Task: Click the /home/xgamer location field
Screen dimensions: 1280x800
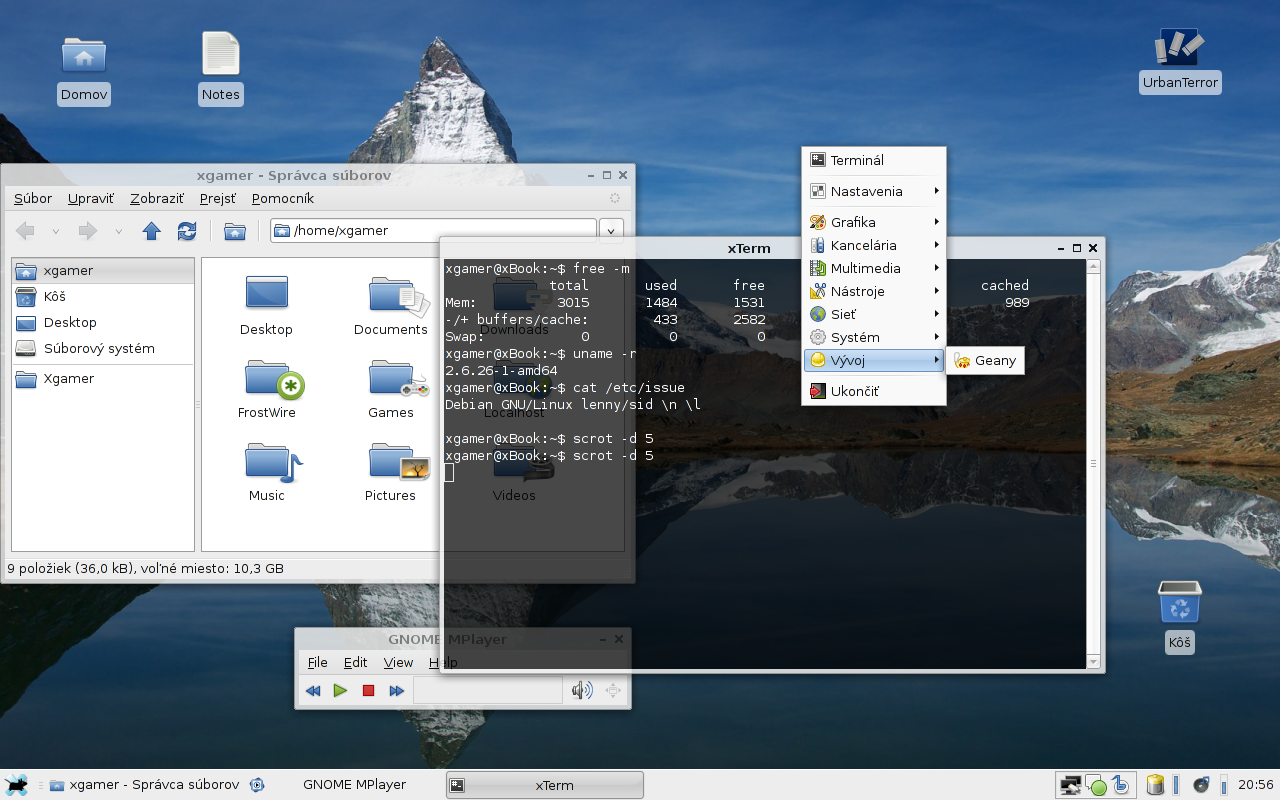Action: [433, 231]
